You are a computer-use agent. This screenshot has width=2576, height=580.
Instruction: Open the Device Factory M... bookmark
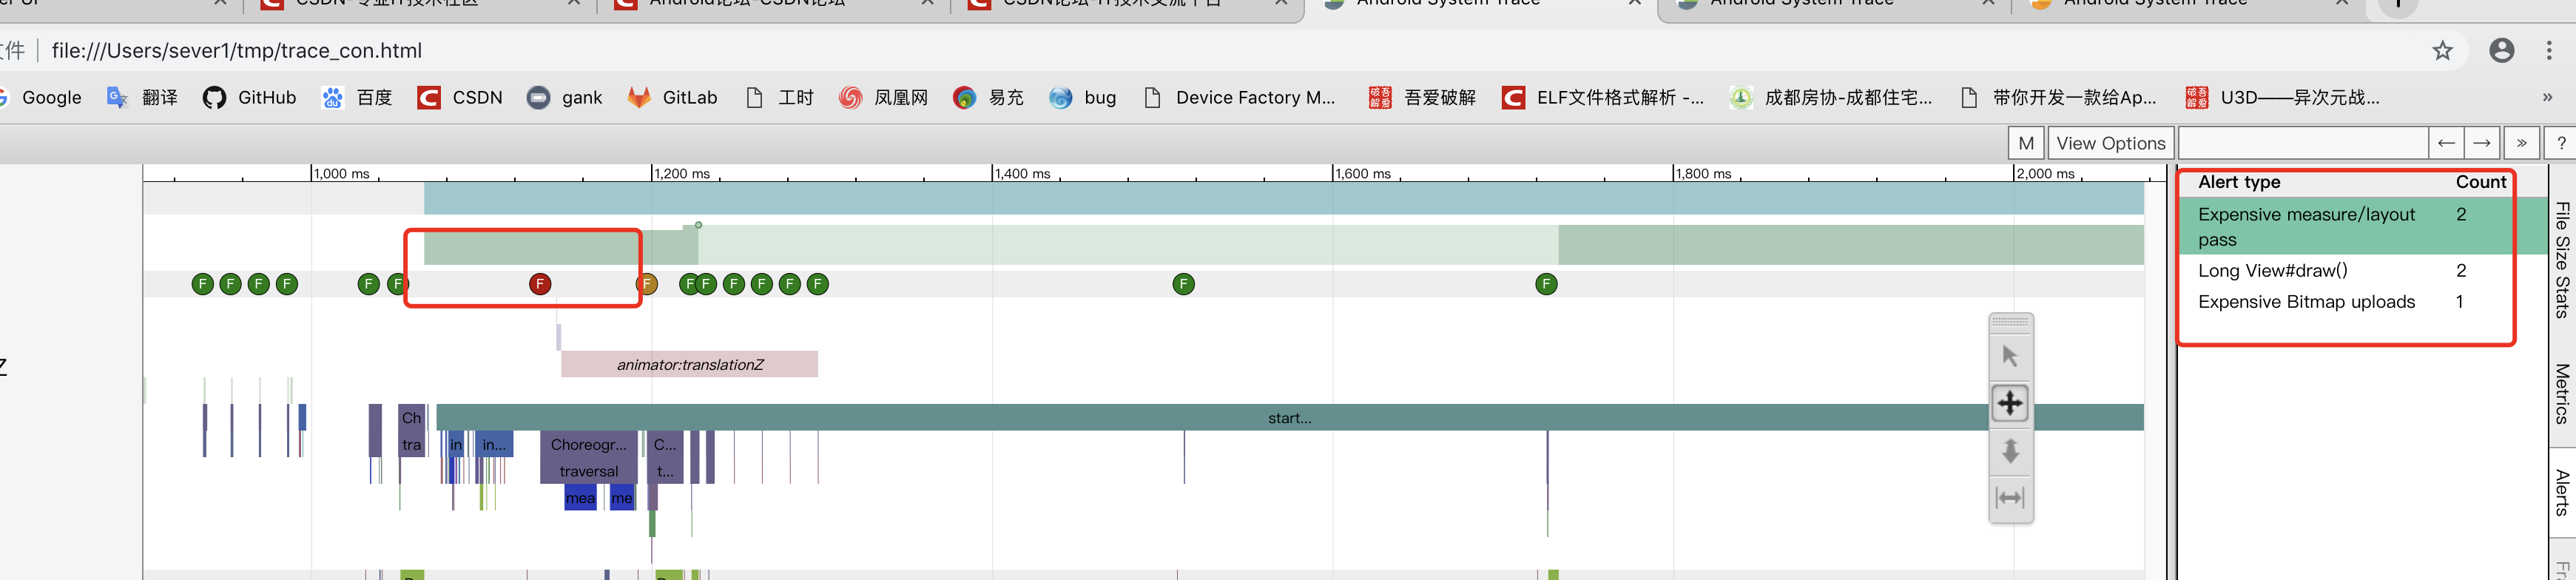(1240, 98)
